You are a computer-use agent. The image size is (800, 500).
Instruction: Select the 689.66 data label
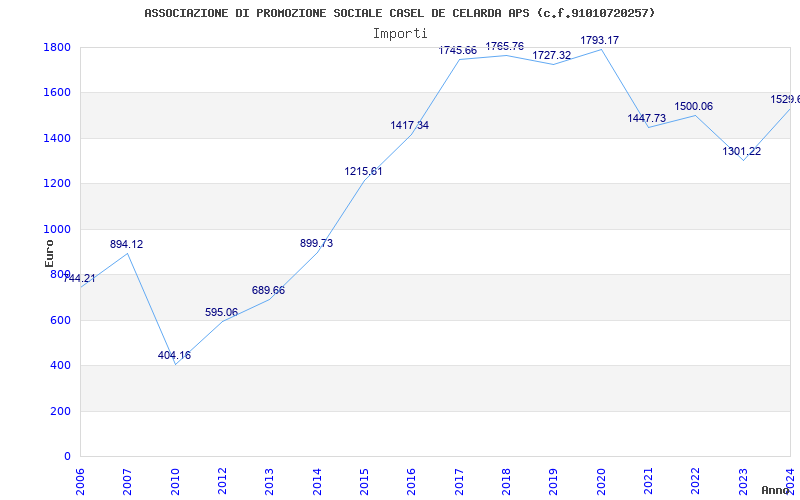268,290
